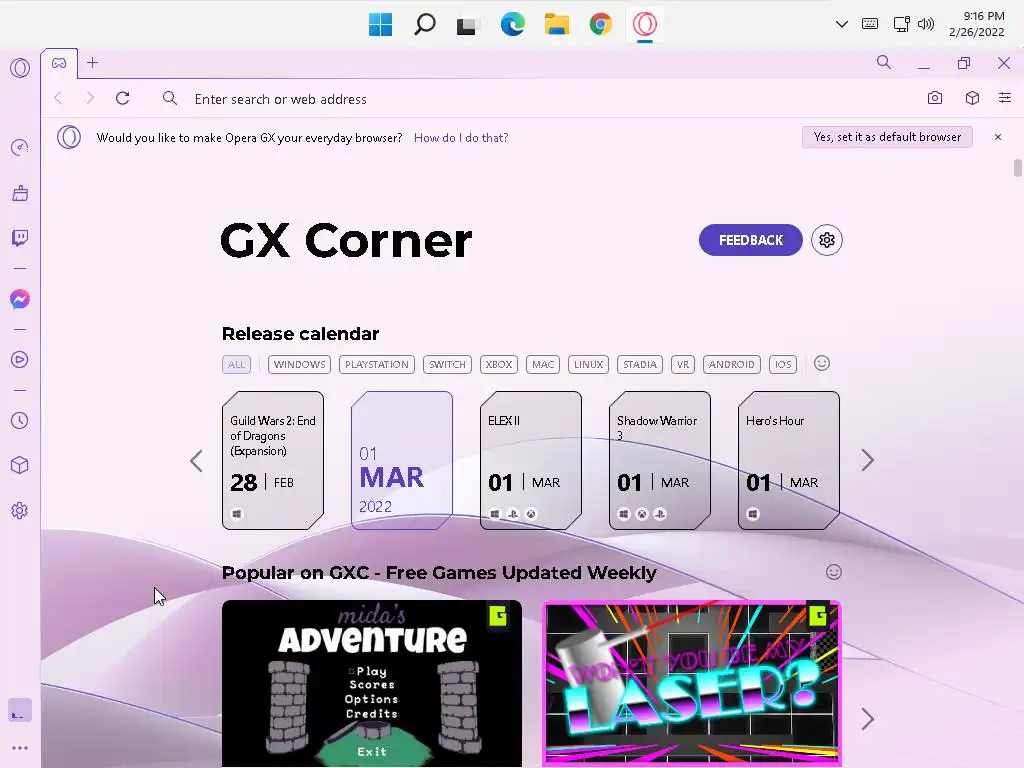Viewport: 1024px width, 768px height.
Task: Open a new tab with plus button
Action: coord(93,63)
